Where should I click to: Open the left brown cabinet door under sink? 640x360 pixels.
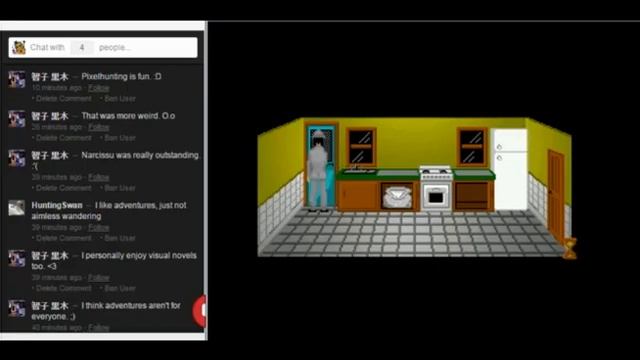point(358,196)
